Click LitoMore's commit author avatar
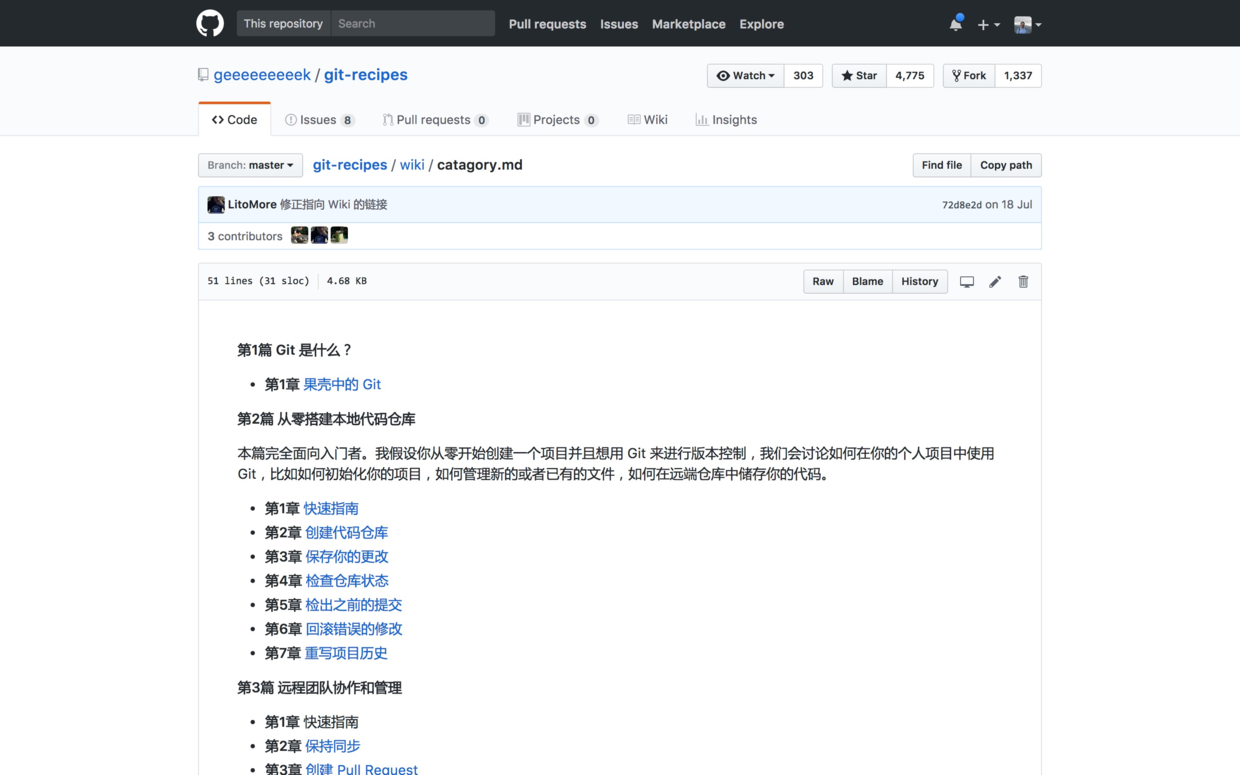This screenshot has width=1240, height=775. pos(216,205)
